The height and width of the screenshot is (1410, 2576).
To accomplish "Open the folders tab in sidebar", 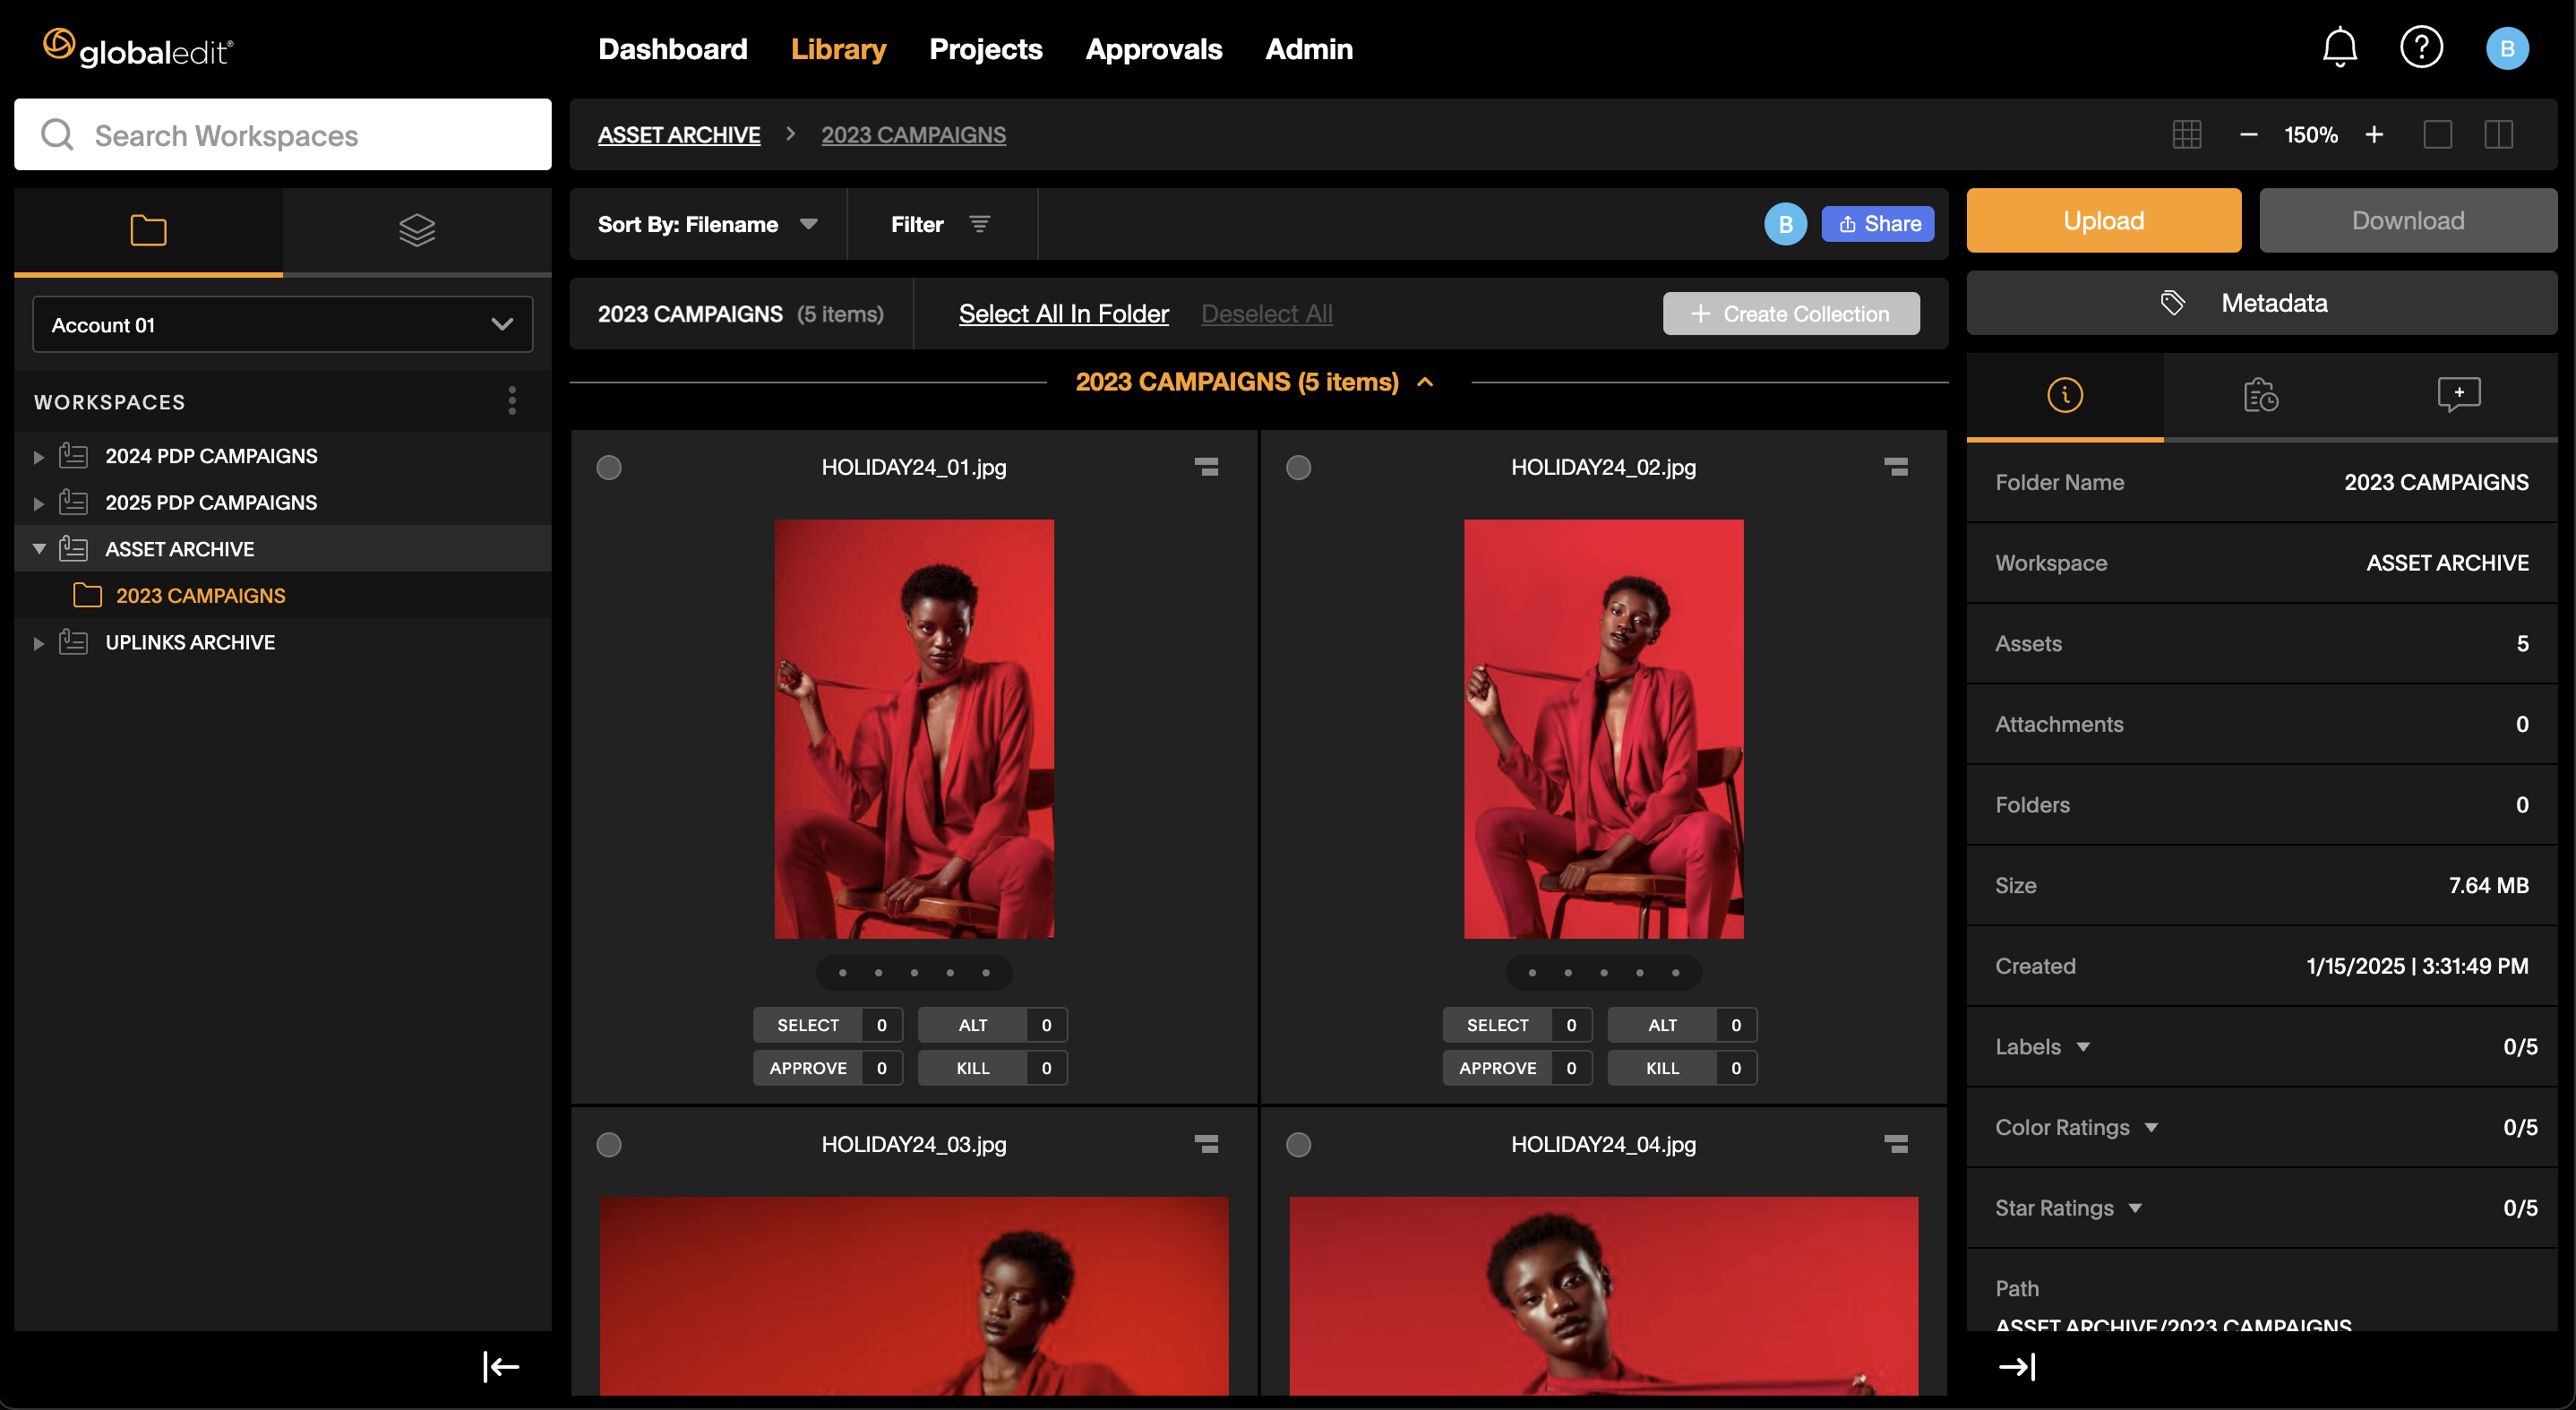I will [x=148, y=230].
